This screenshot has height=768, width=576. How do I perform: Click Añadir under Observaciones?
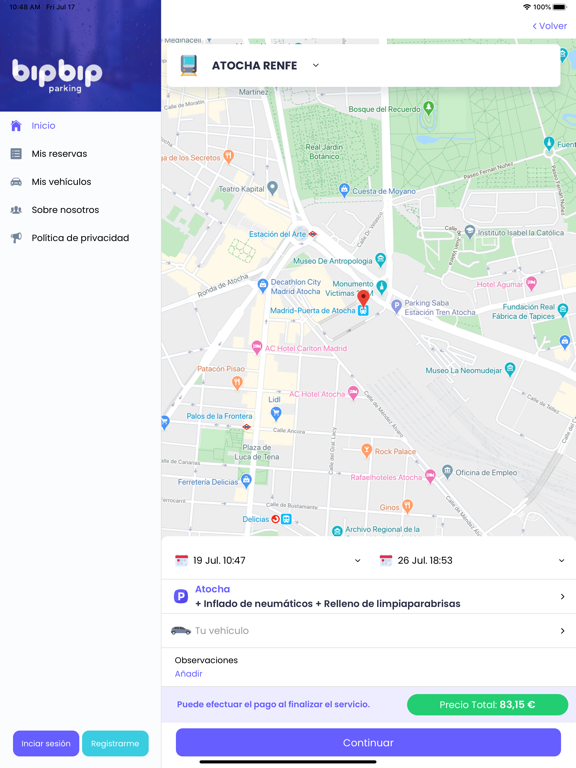(x=189, y=674)
